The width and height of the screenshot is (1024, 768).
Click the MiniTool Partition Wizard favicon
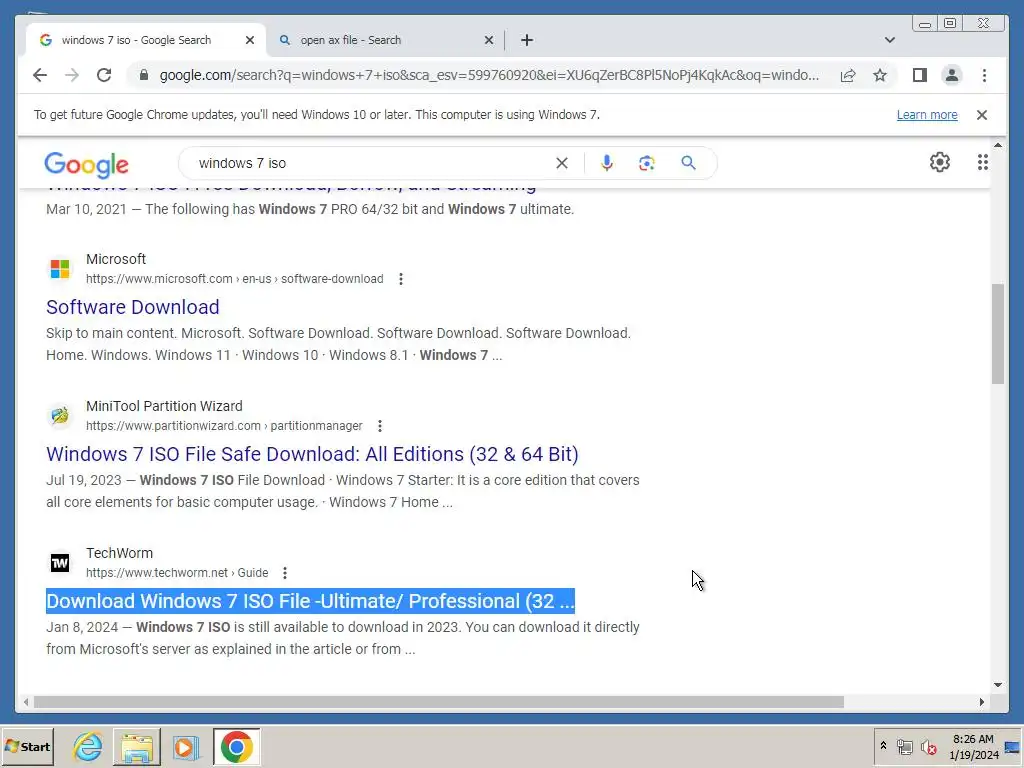coord(60,415)
